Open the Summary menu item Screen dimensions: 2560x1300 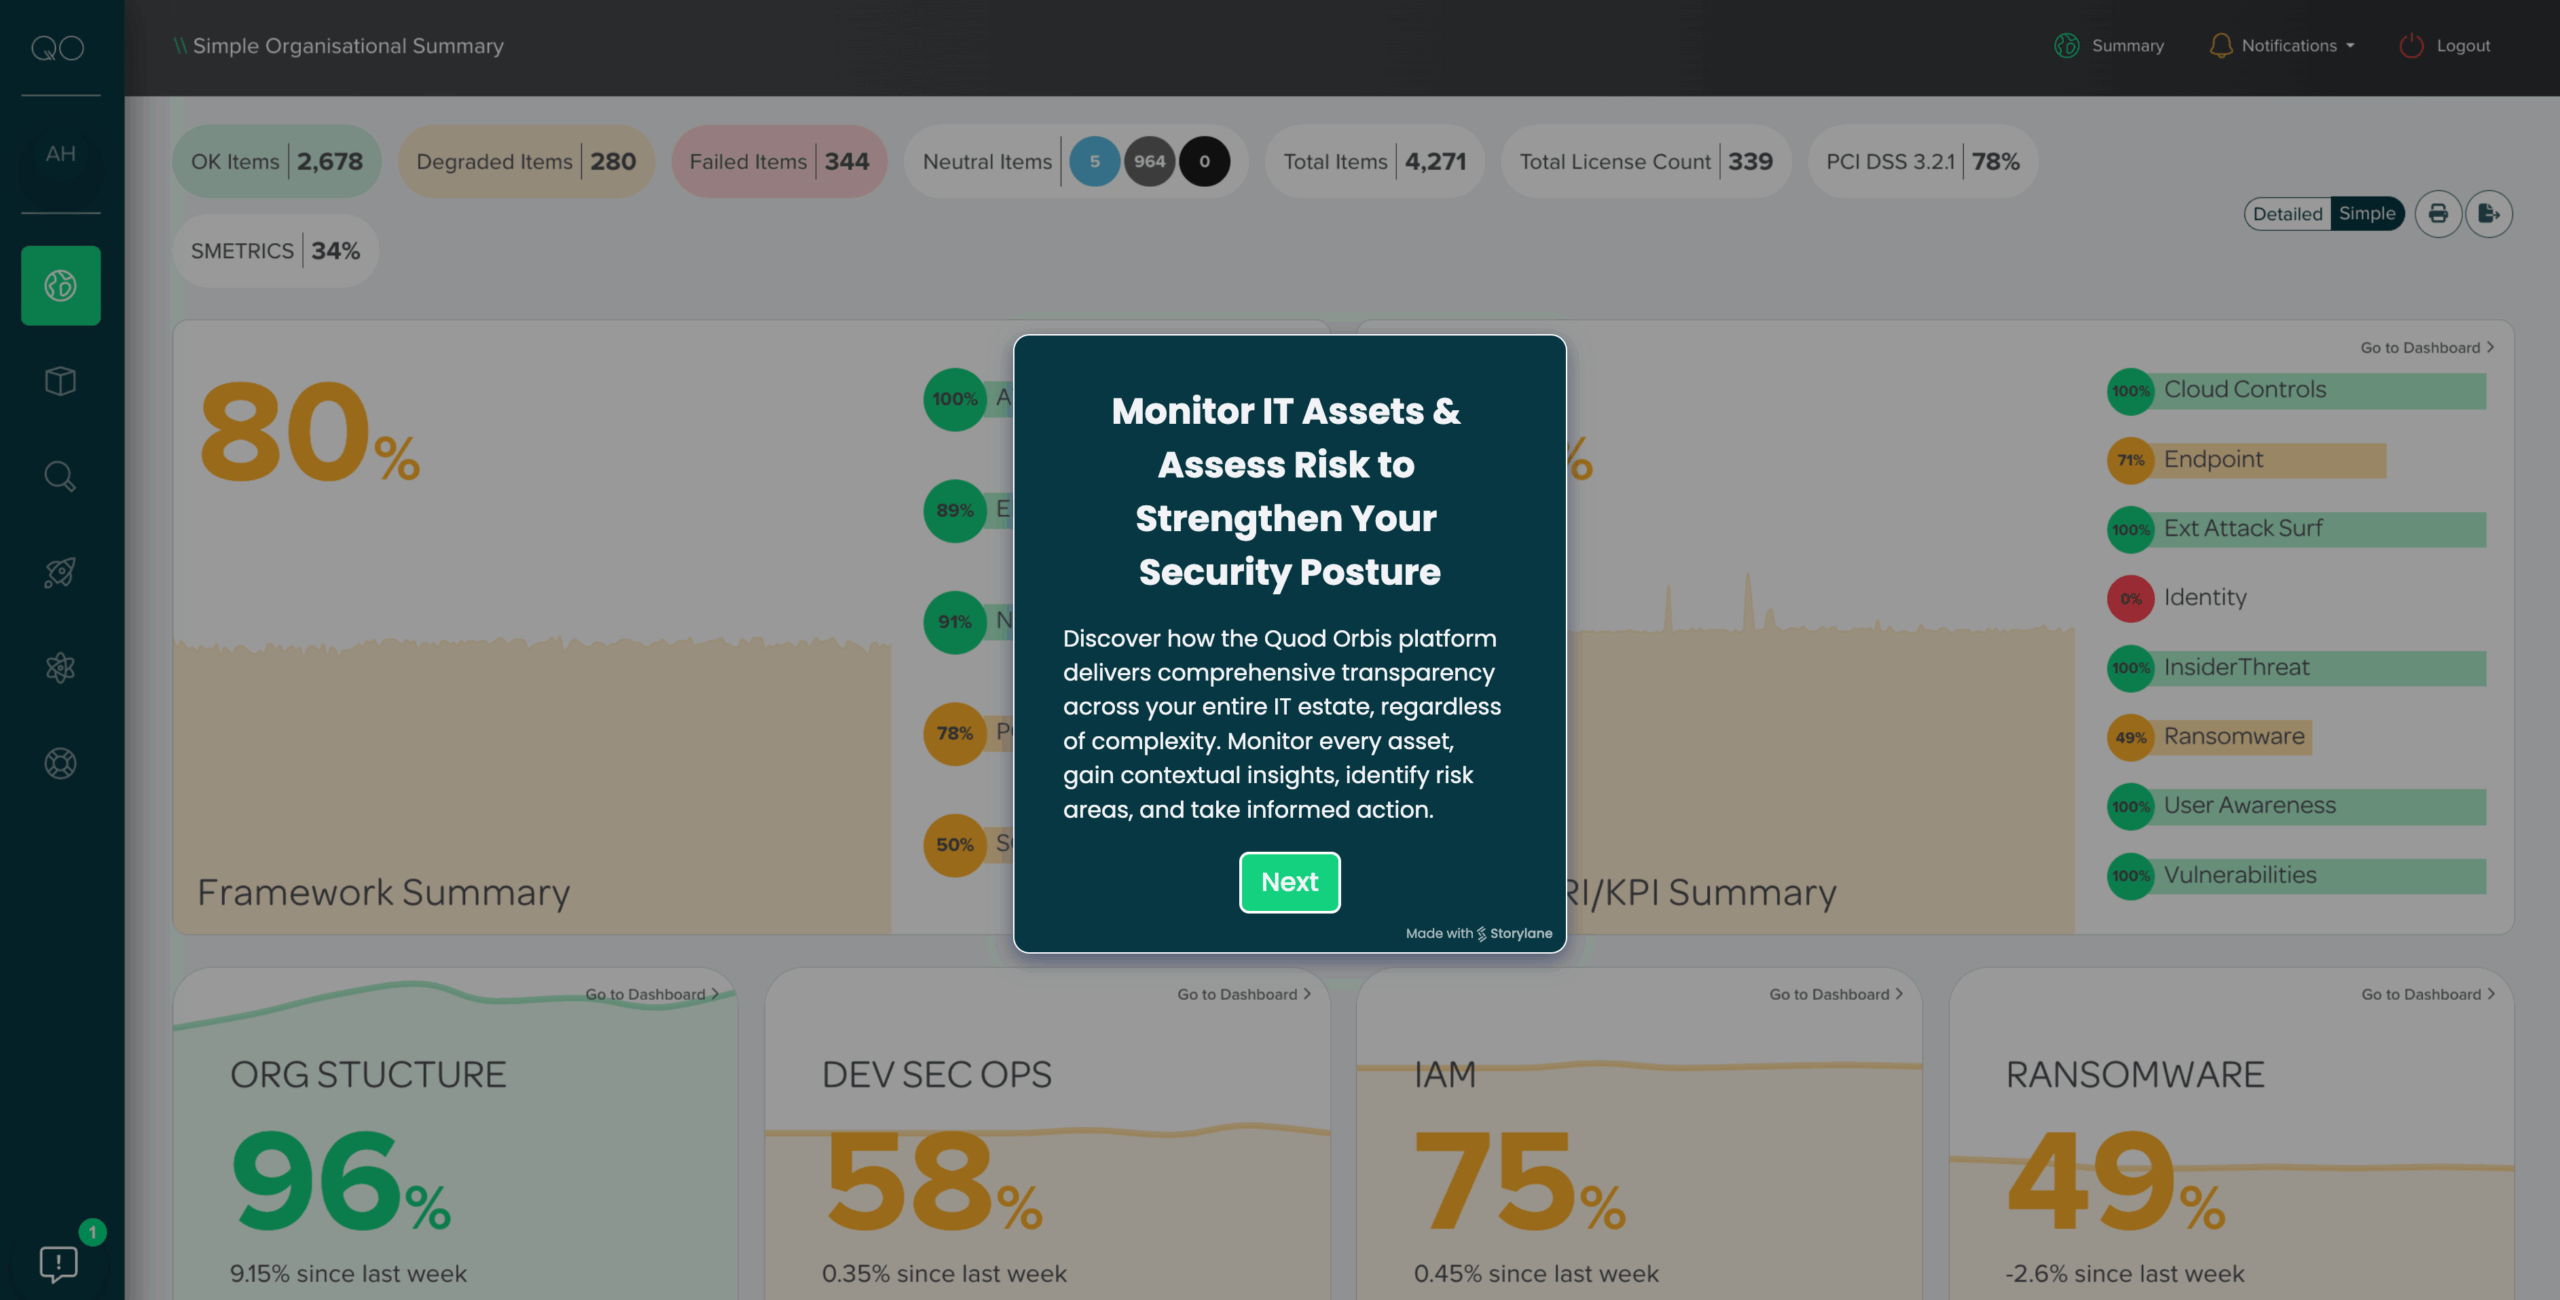[x=2110, y=46]
